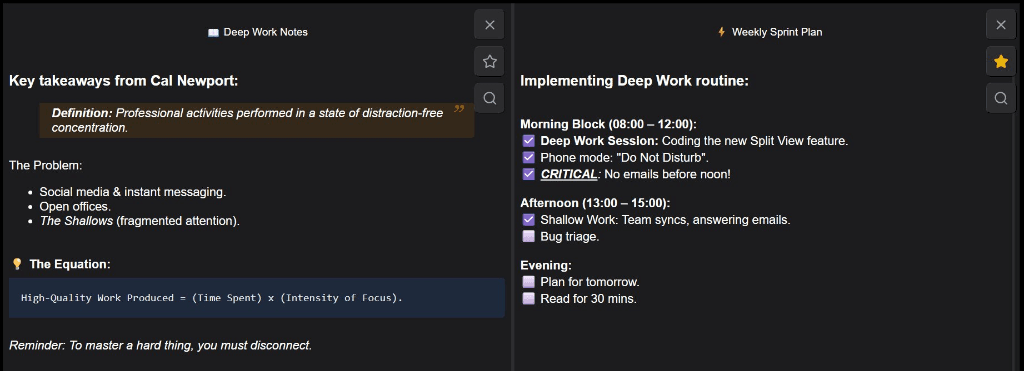Click the lightning icon beside Weekly Sprint Plan
The image size is (1024, 371).
[722, 32]
